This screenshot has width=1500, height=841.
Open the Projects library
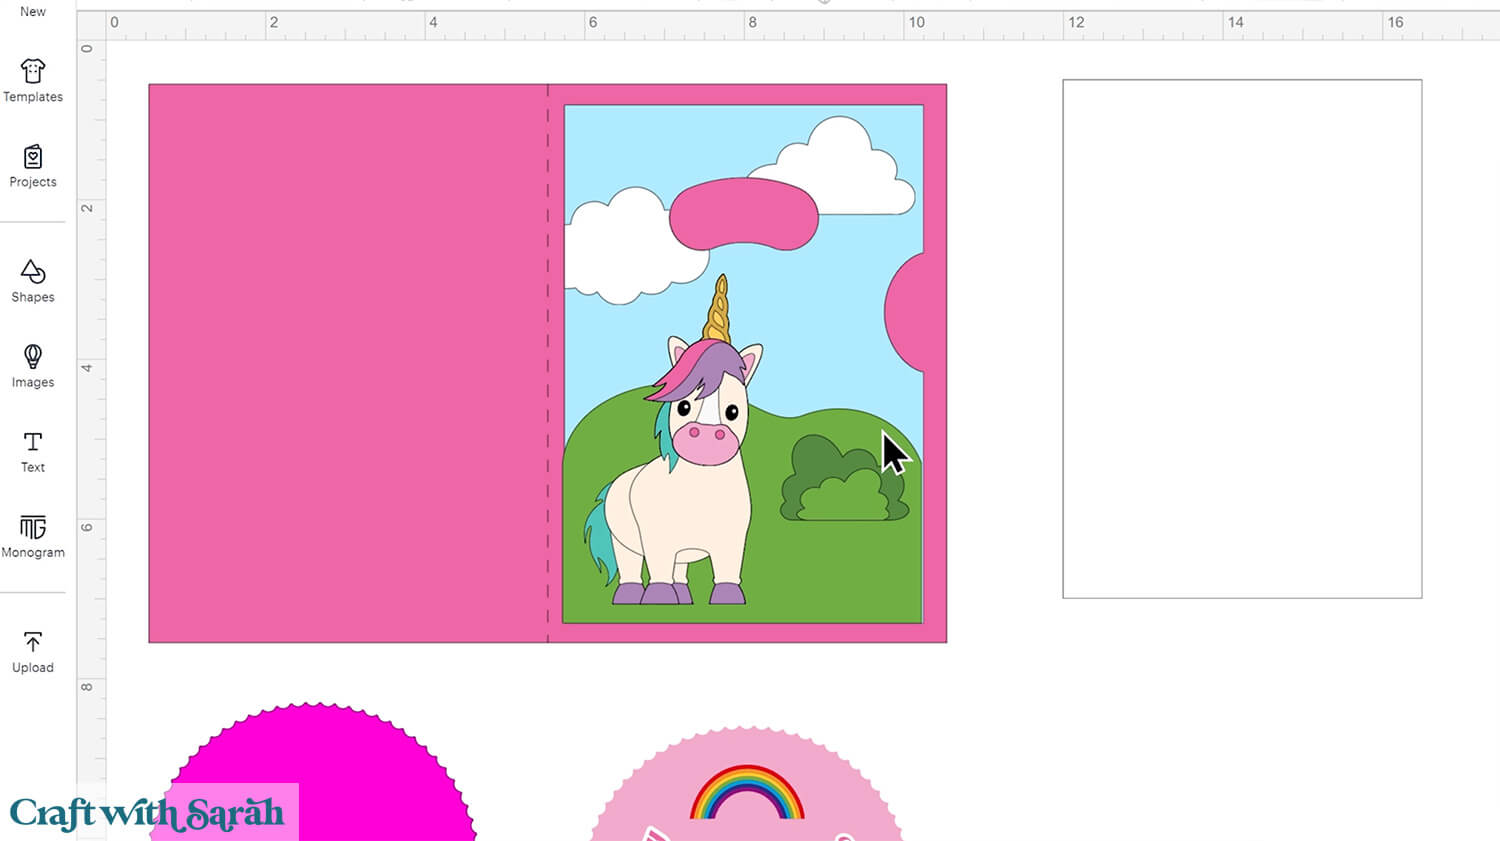[x=33, y=166]
